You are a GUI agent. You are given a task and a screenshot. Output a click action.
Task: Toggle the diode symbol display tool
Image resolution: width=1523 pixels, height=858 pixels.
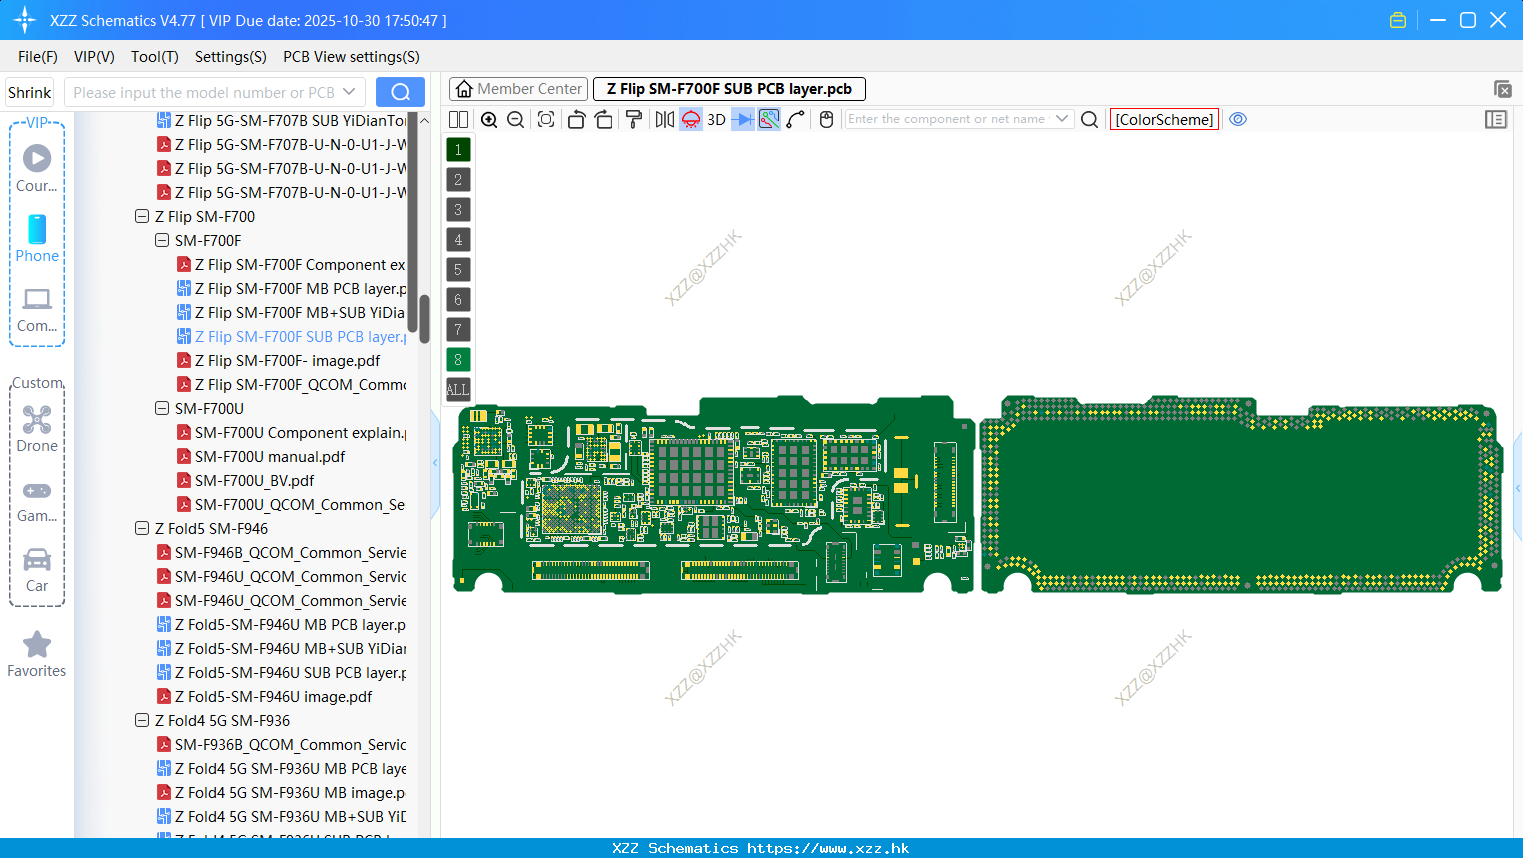coord(742,119)
